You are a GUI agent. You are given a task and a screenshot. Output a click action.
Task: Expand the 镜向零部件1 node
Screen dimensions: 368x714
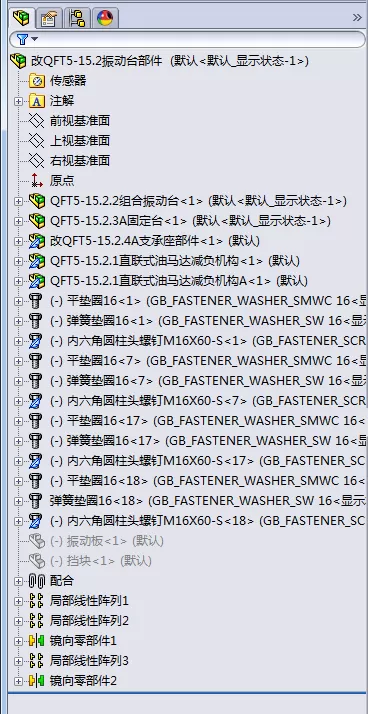18,641
